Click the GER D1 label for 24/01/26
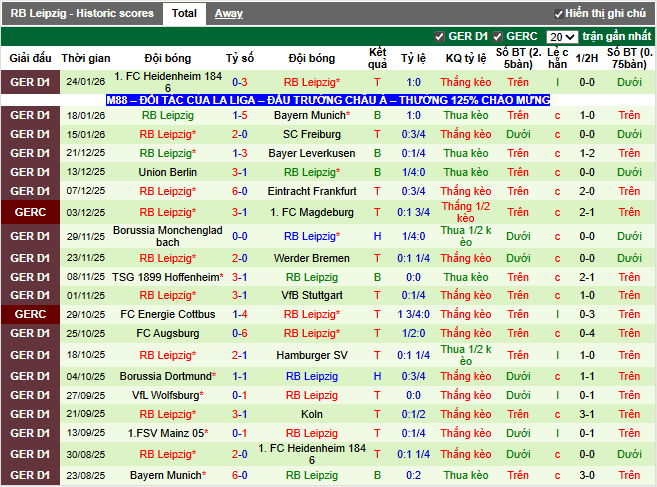657x487 pixels. pos(30,82)
